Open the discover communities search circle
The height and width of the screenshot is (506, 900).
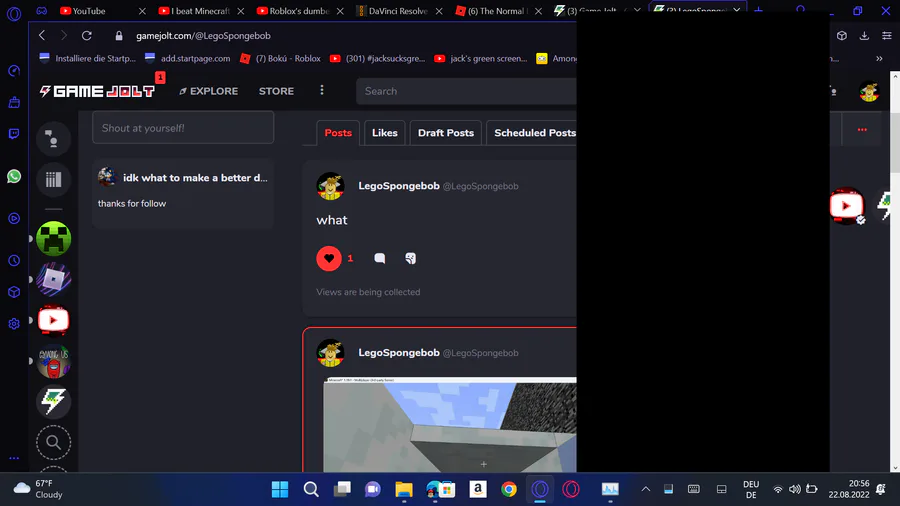click(53, 442)
